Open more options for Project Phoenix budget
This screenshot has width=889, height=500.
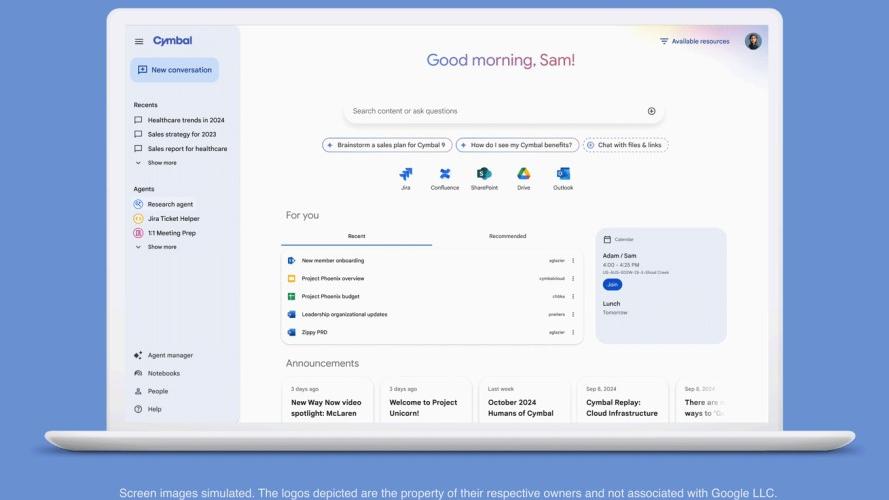(x=573, y=296)
